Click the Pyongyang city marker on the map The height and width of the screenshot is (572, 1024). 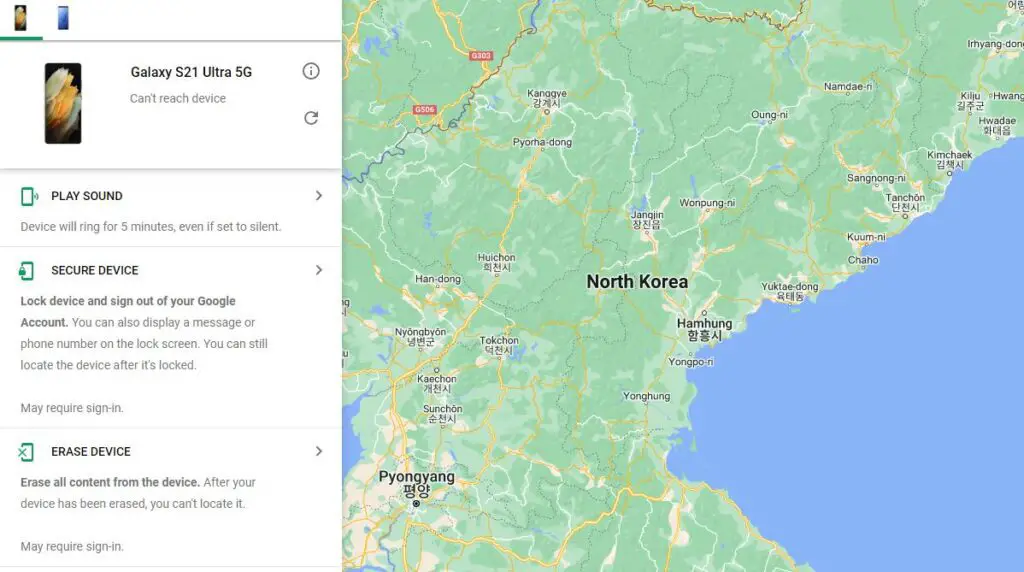tap(416, 503)
